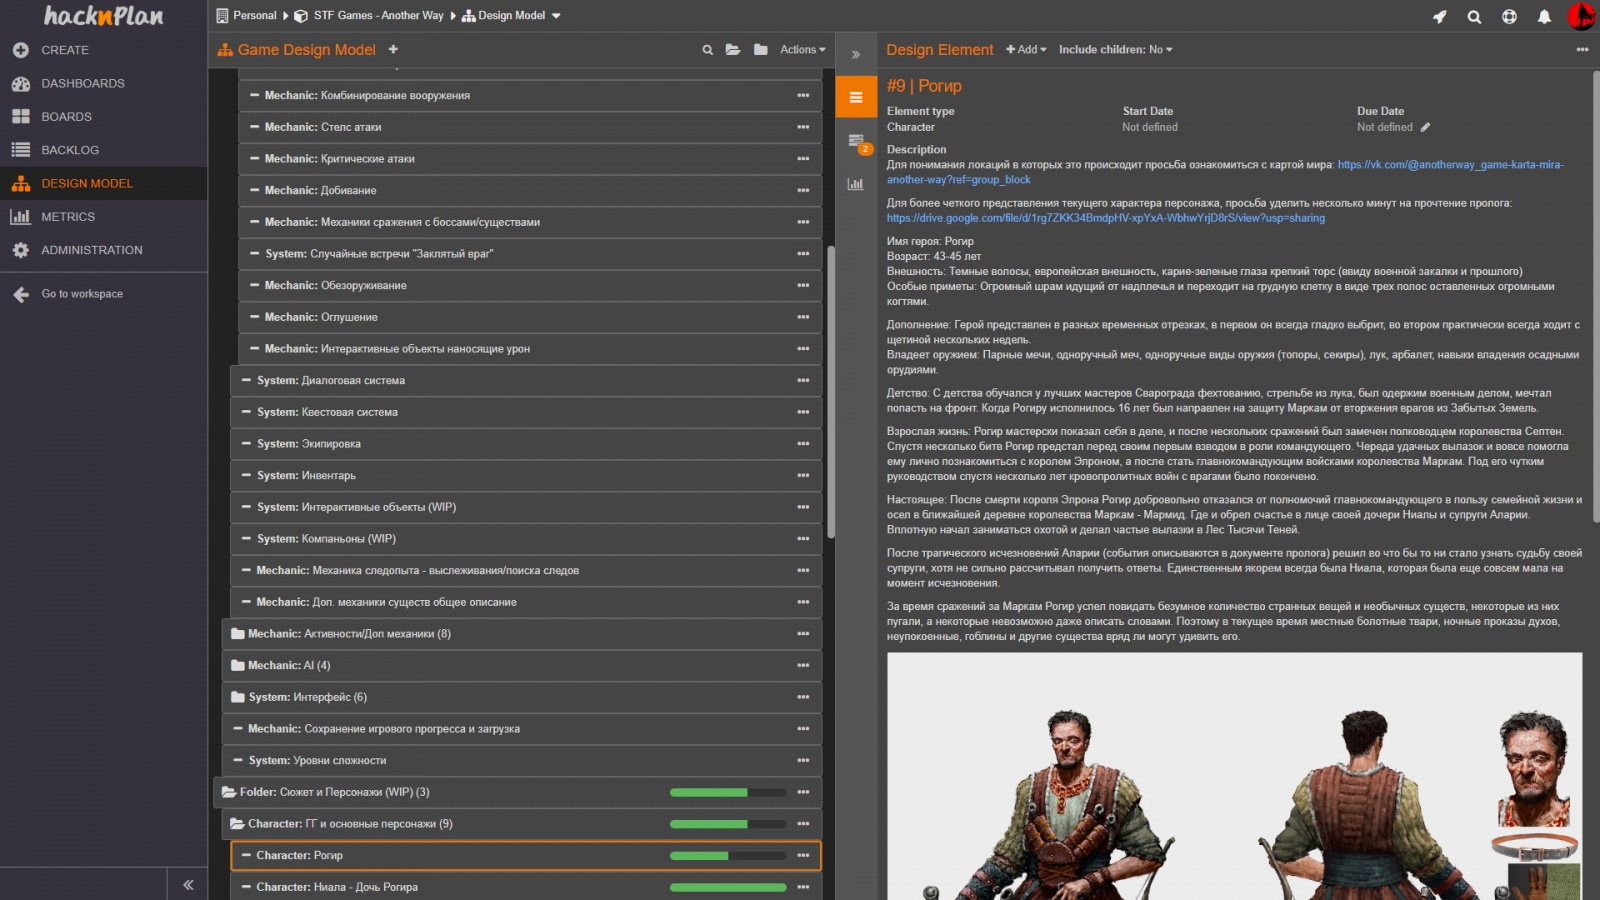Viewport: 1600px width, 900px height.
Task: Open options for Случайные встречи "Заклятый враг"
Action: (803, 254)
